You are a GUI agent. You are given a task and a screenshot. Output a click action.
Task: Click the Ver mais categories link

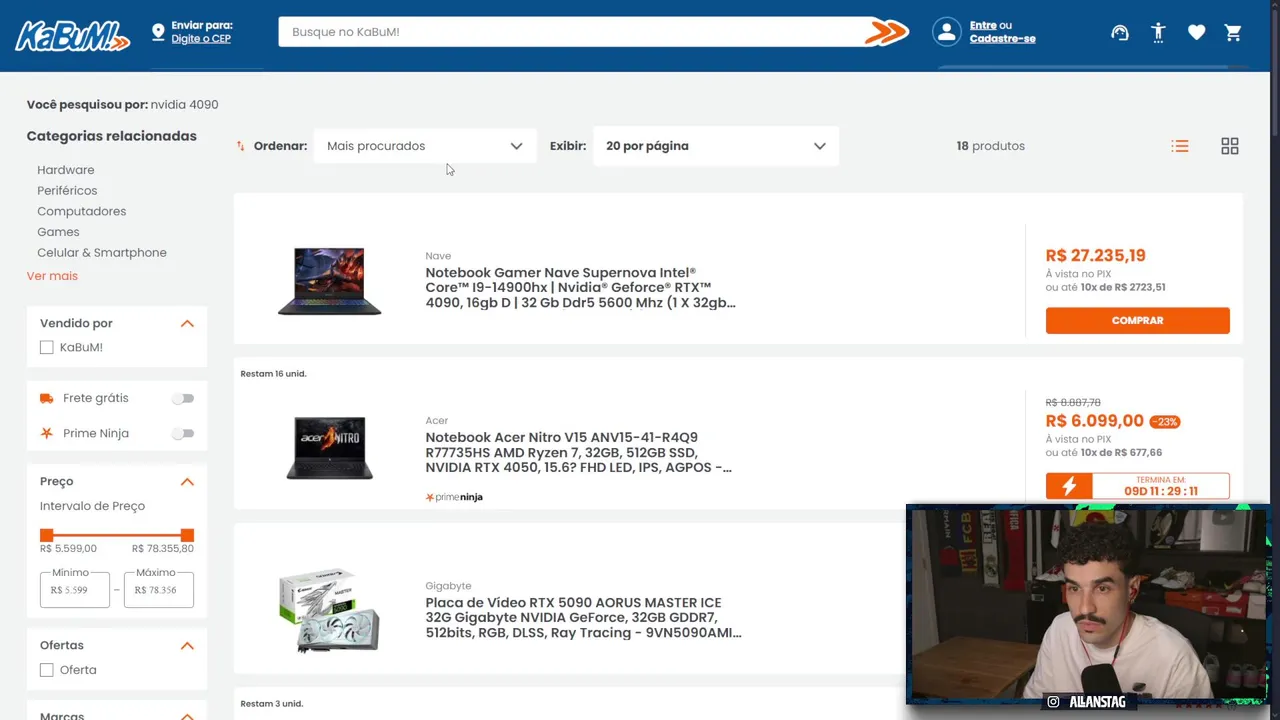[x=52, y=276]
